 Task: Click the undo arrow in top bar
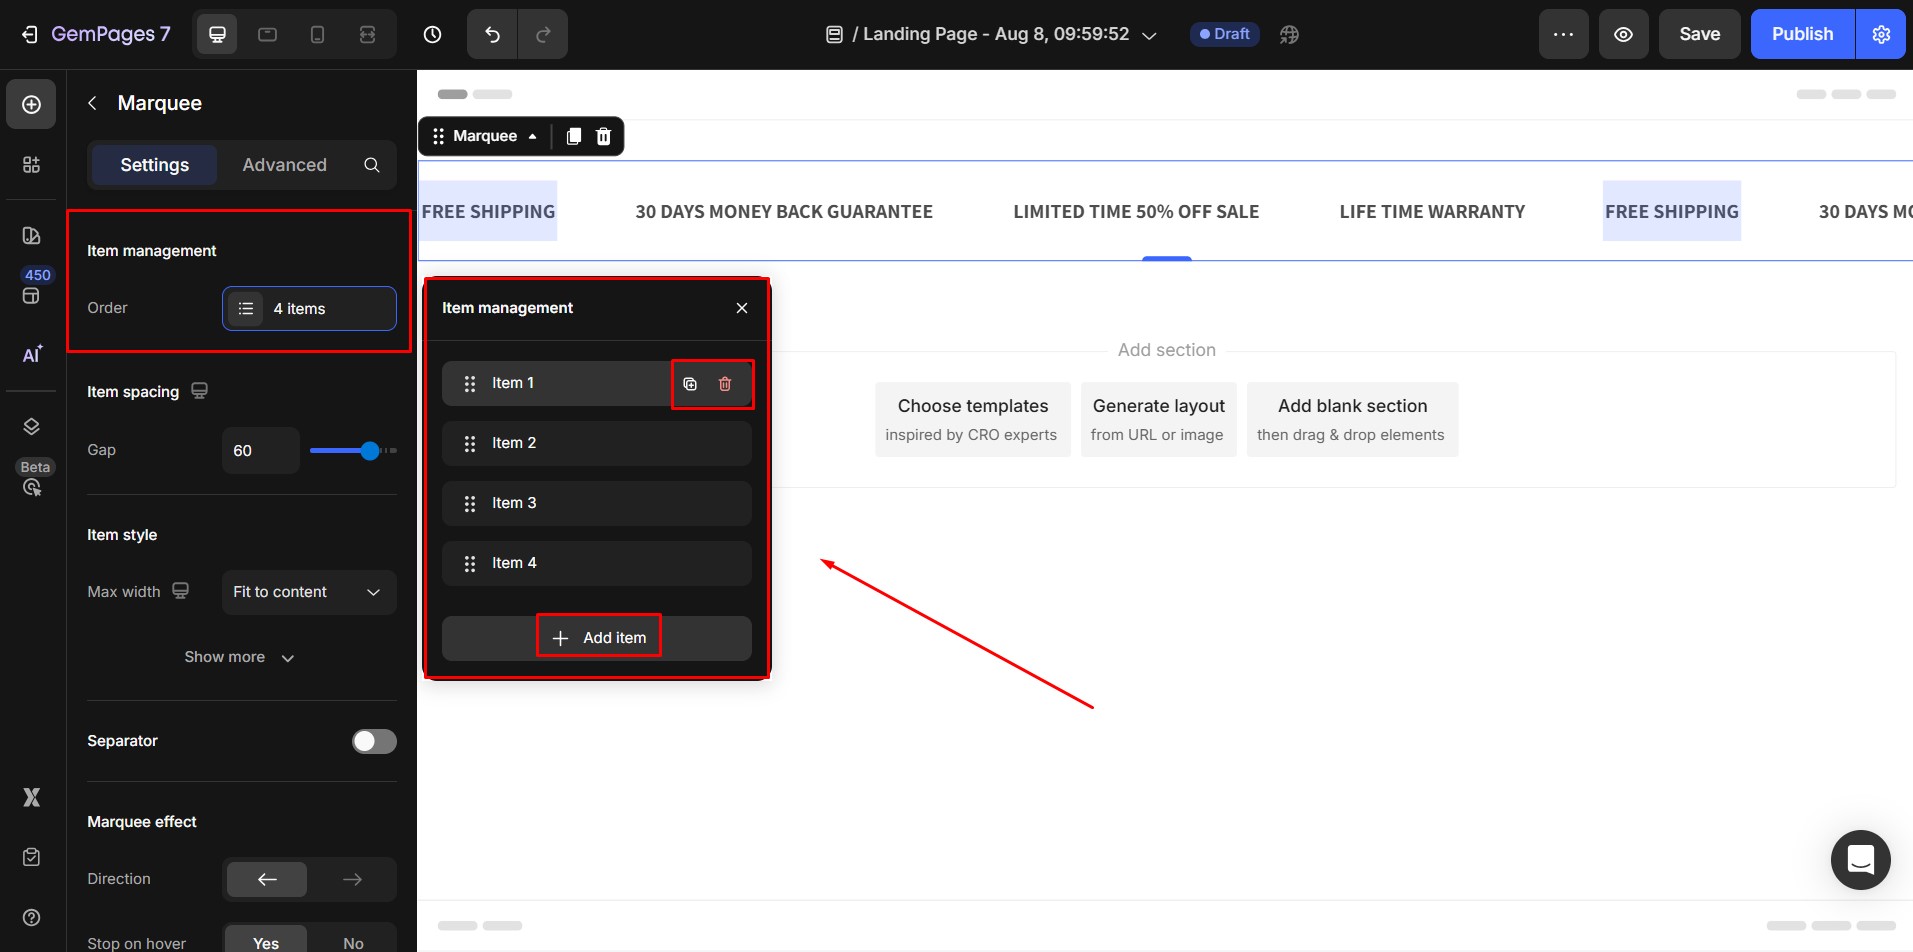[x=492, y=35]
